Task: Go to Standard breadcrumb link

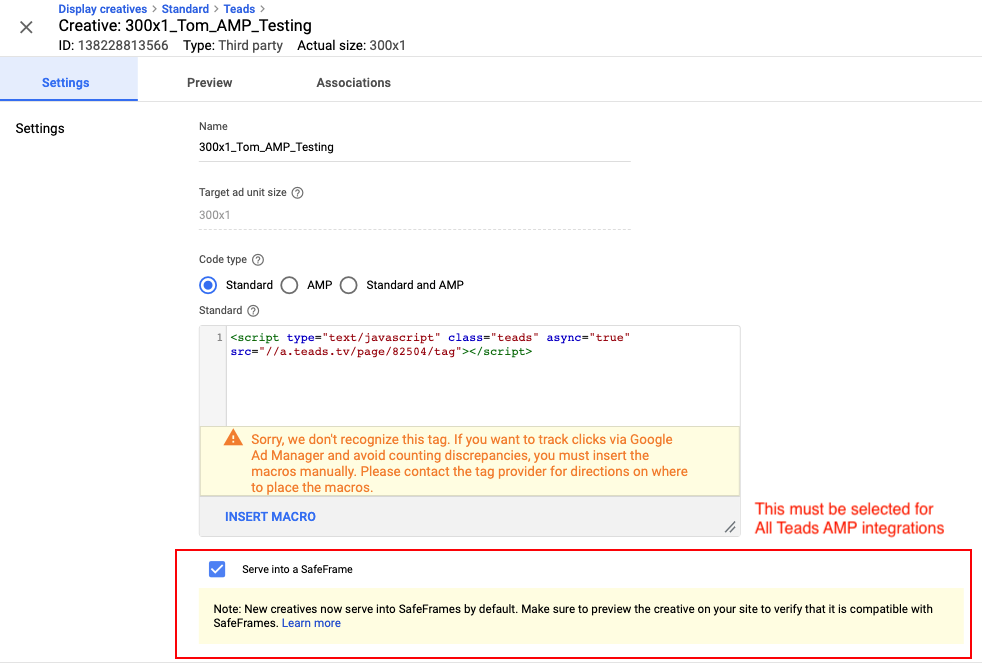Action: pos(185,9)
